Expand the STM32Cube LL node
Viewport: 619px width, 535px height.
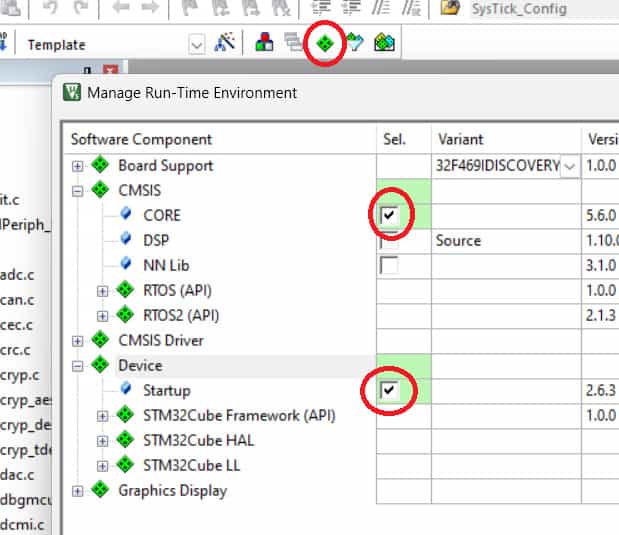coord(103,466)
